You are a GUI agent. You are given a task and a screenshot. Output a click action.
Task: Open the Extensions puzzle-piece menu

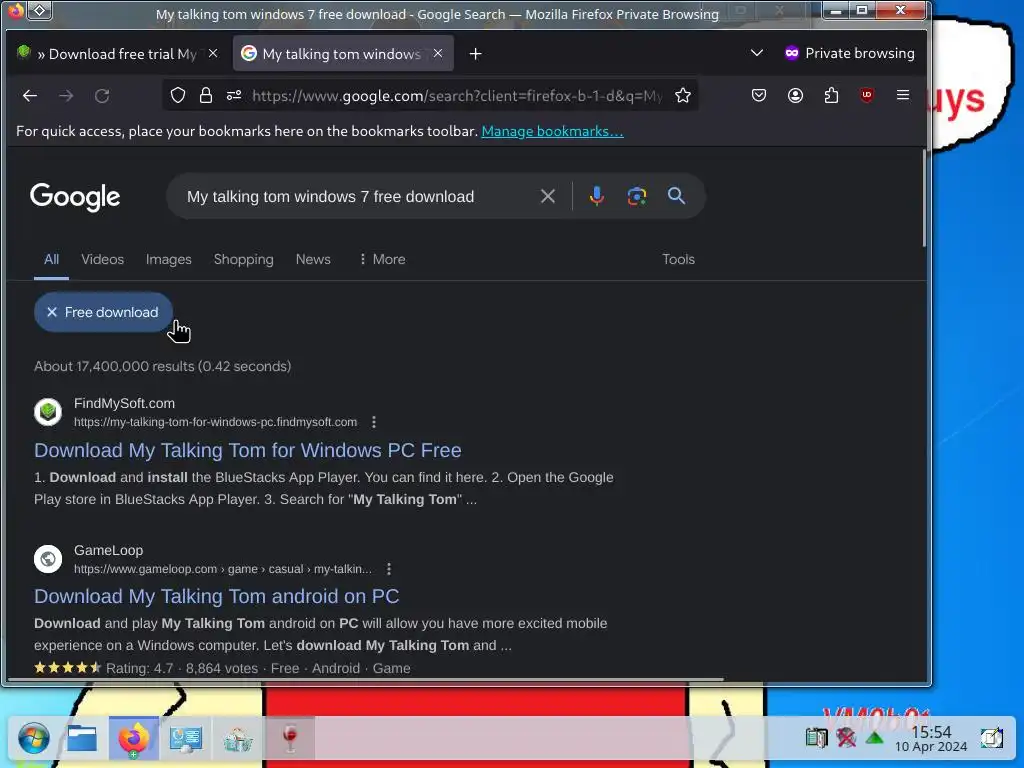point(831,95)
